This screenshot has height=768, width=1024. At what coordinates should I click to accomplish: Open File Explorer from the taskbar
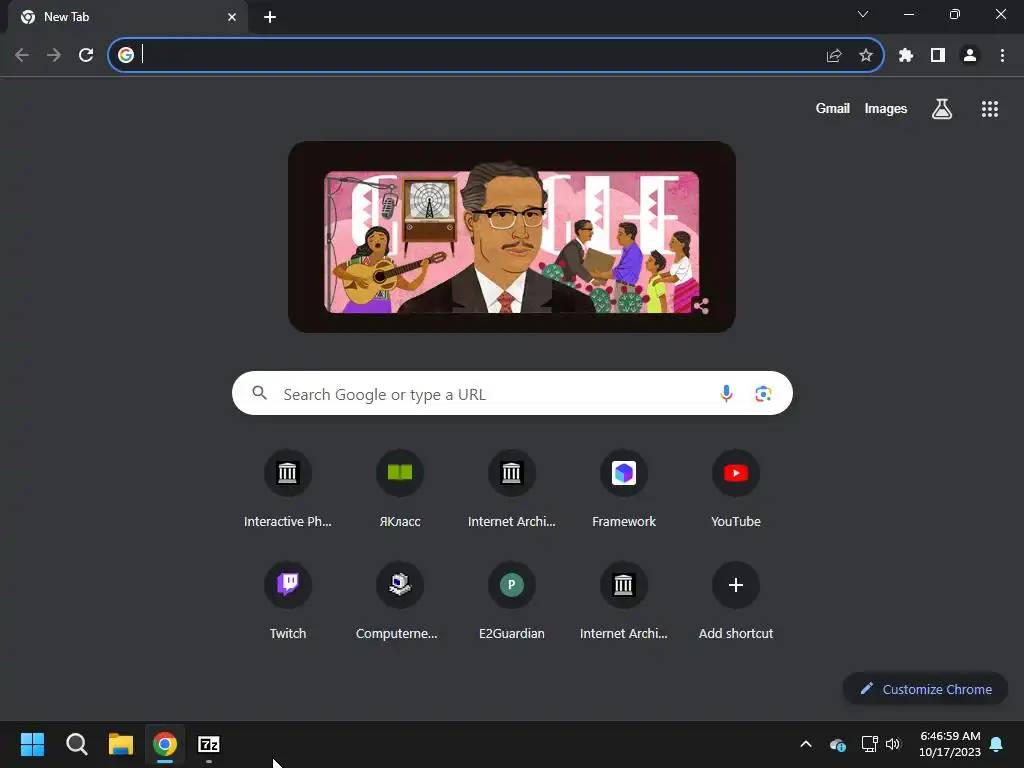121,744
